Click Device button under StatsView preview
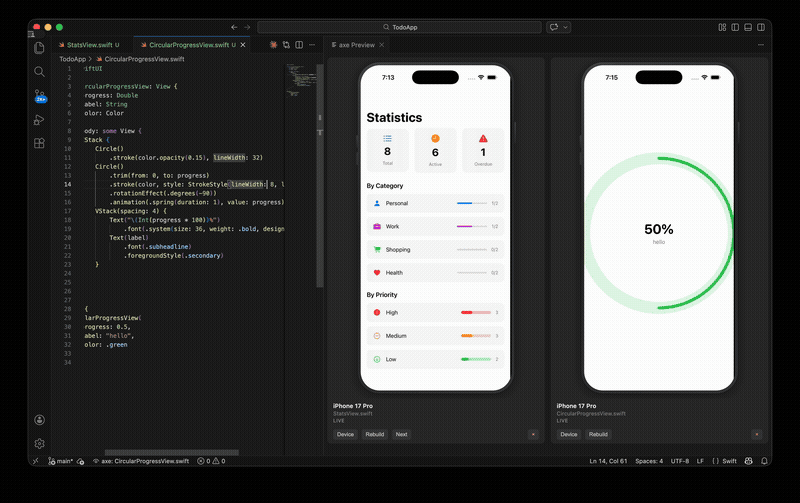The image size is (800, 503). pyautogui.click(x=345, y=434)
